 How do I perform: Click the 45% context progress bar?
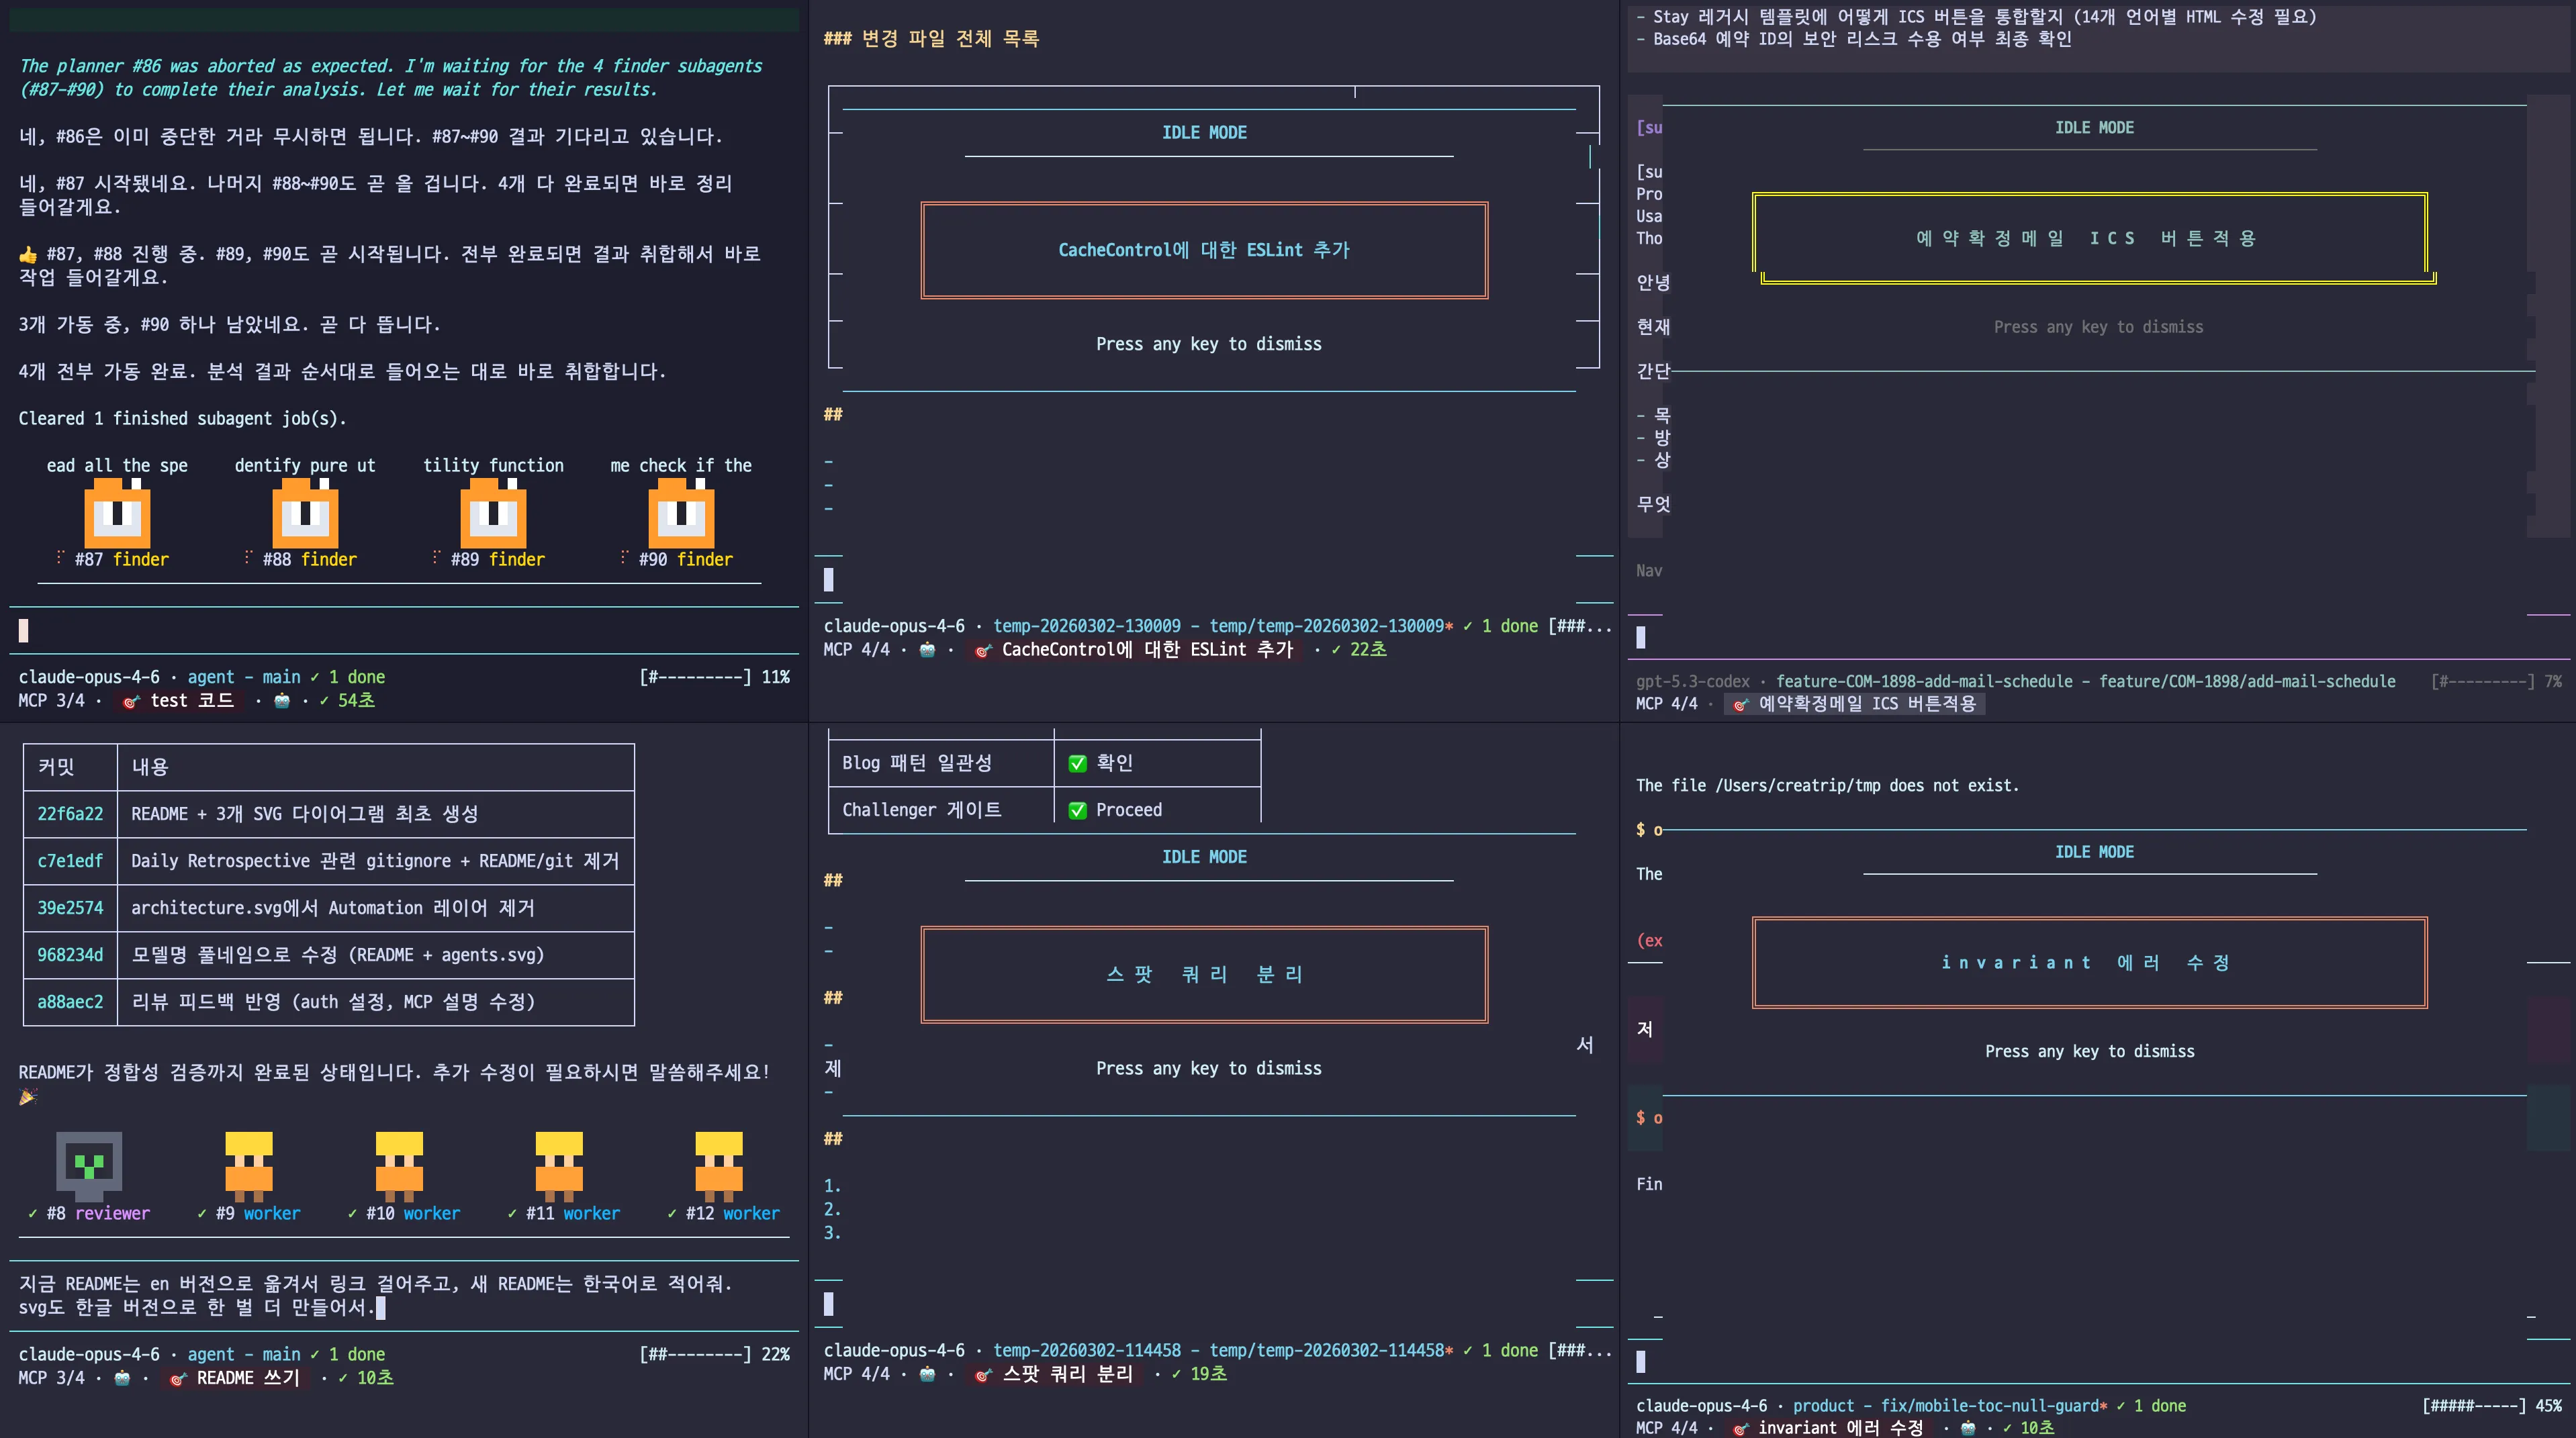click(2474, 1406)
